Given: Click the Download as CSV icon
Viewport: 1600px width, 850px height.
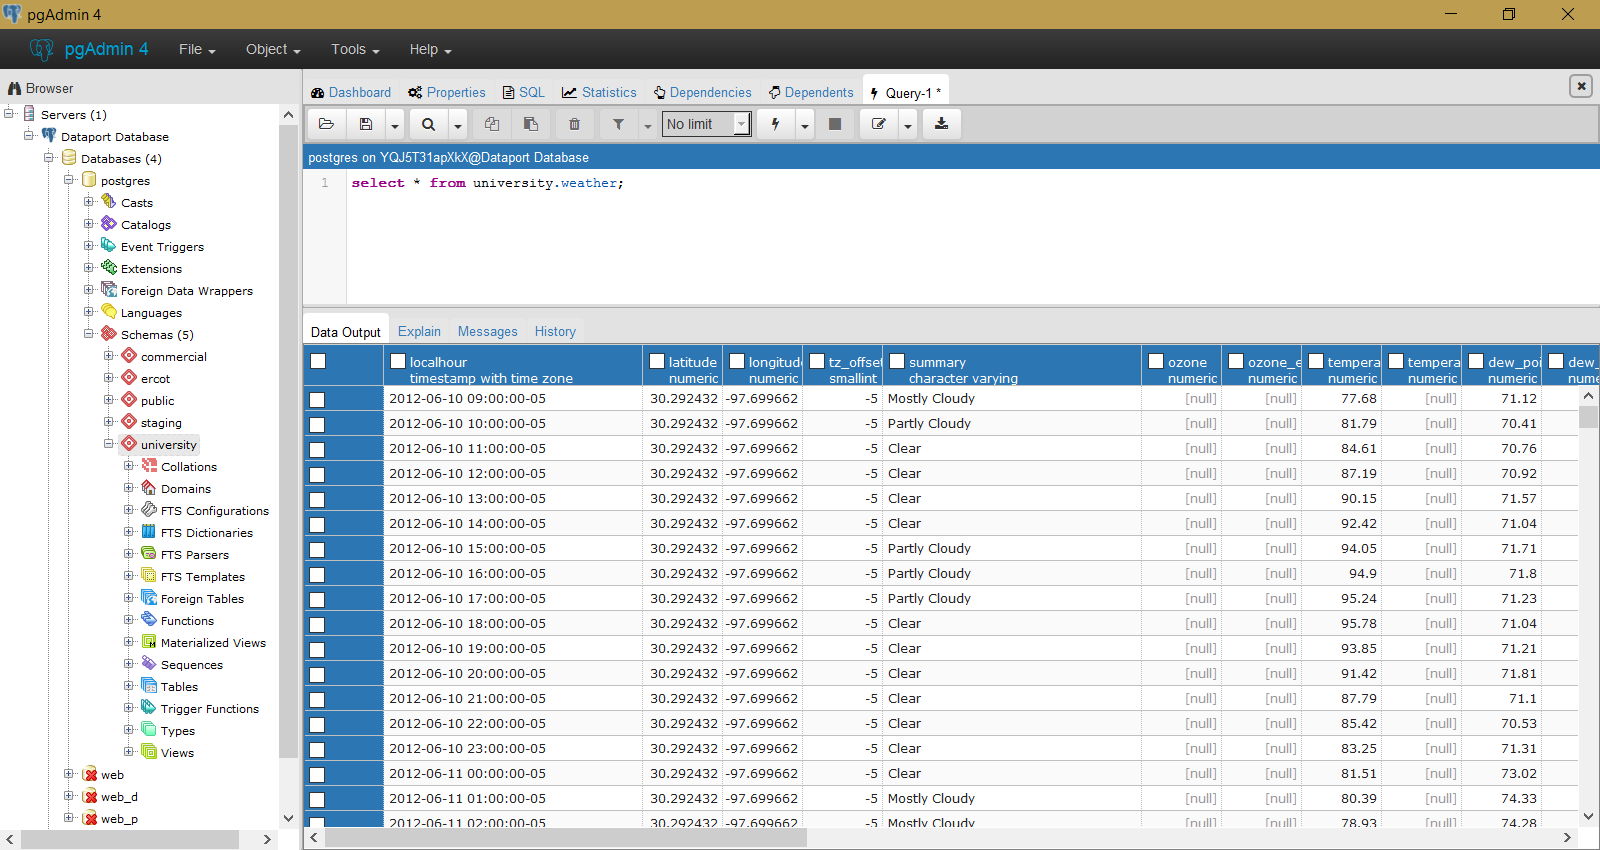Looking at the screenshot, I should tap(941, 124).
